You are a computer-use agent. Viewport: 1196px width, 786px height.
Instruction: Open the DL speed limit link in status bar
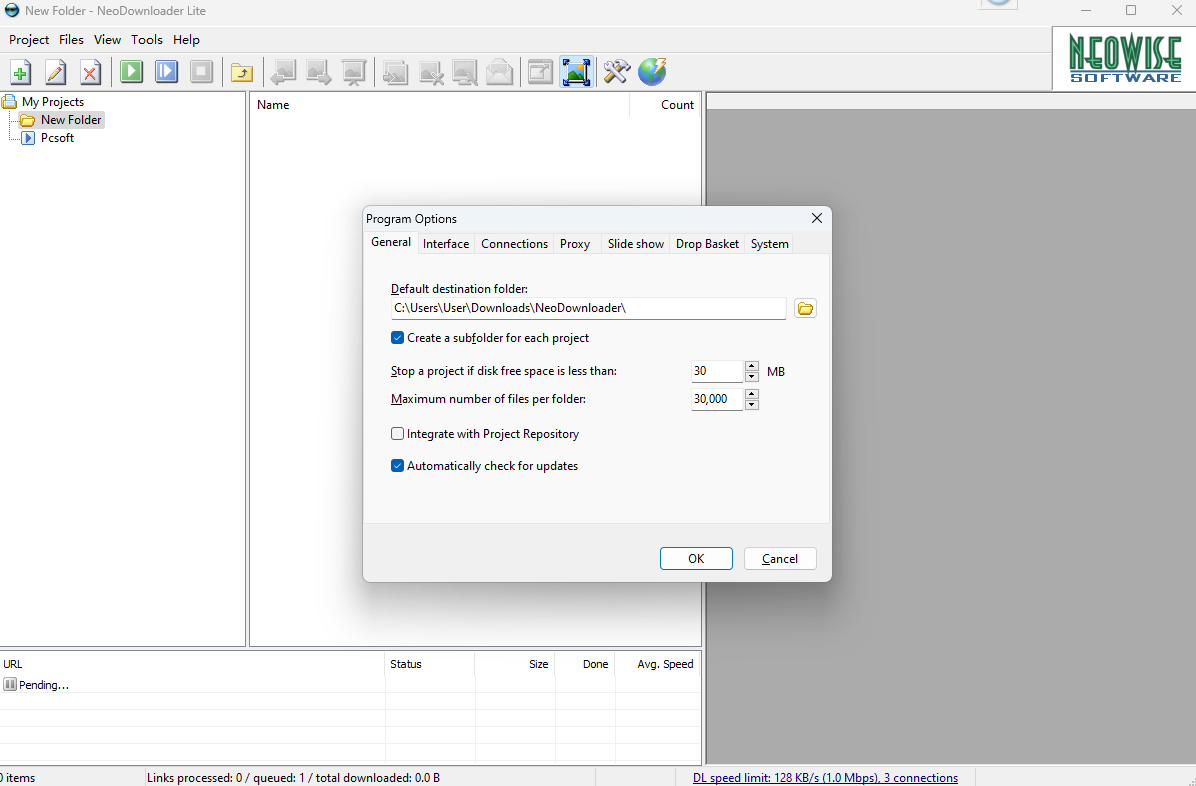click(x=824, y=777)
